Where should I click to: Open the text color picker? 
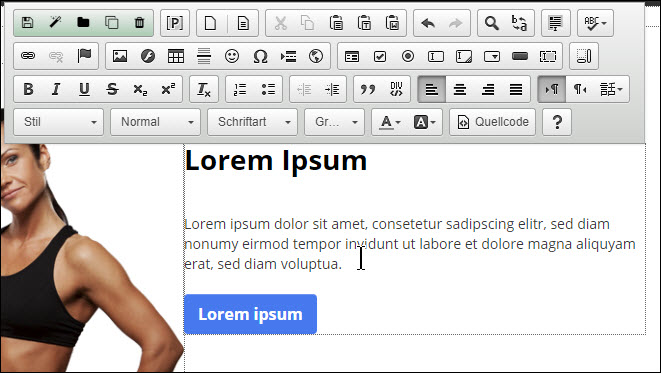click(x=389, y=122)
